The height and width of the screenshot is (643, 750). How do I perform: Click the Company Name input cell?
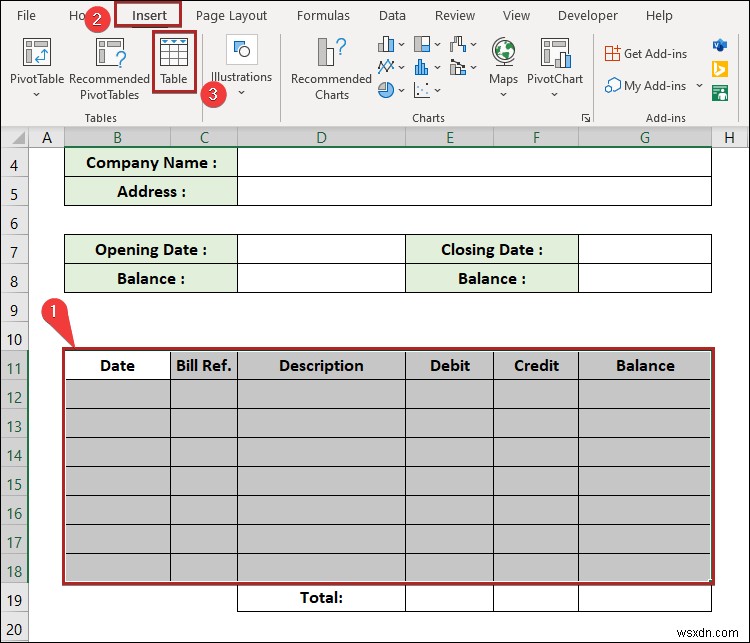click(x=474, y=163)
